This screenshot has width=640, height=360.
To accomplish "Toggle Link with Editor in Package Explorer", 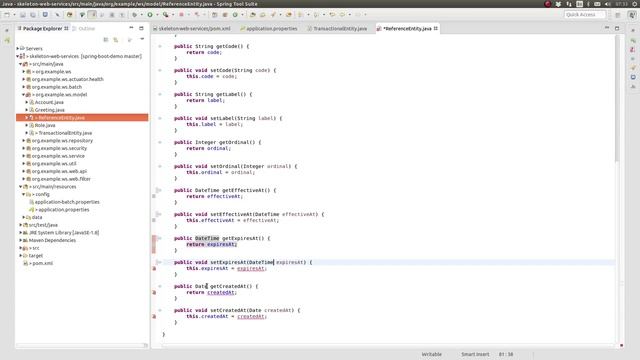I will (x=116, y=40).
